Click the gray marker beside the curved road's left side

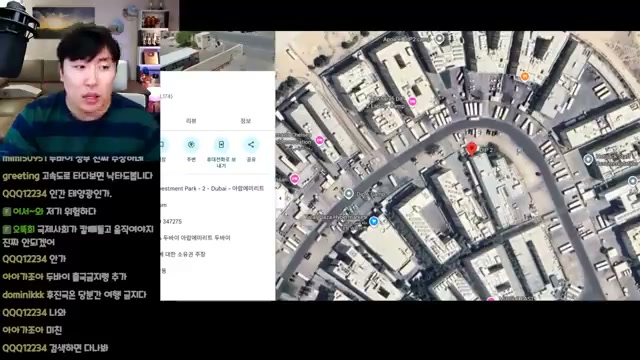pyautogui.click(x=349, y=193)
